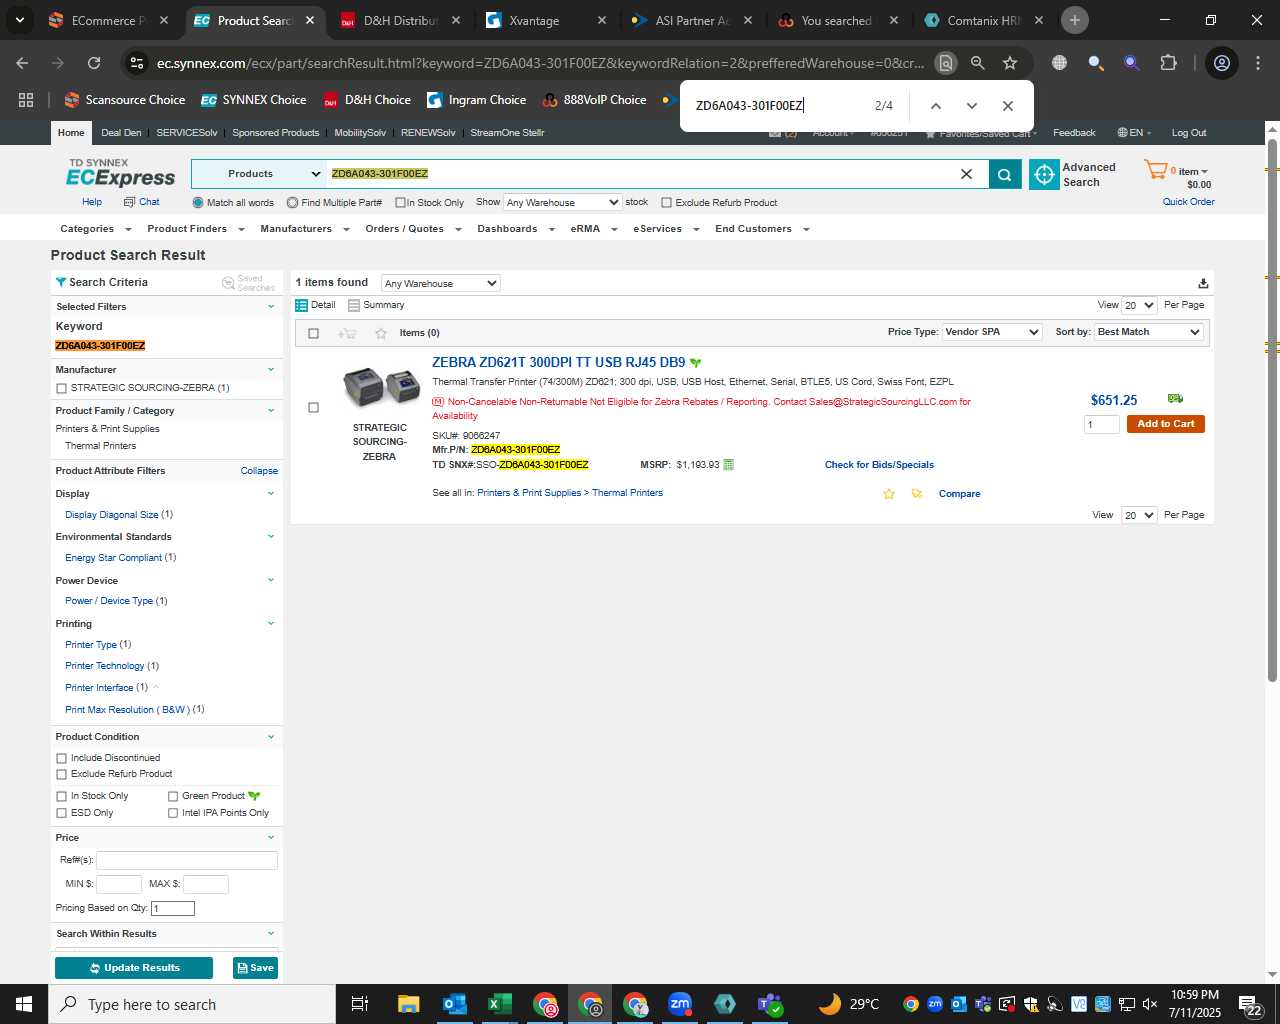Screen dimensions: 1280x1024
Task: Clear the keyword with the X icon
Action: [966, 174]
